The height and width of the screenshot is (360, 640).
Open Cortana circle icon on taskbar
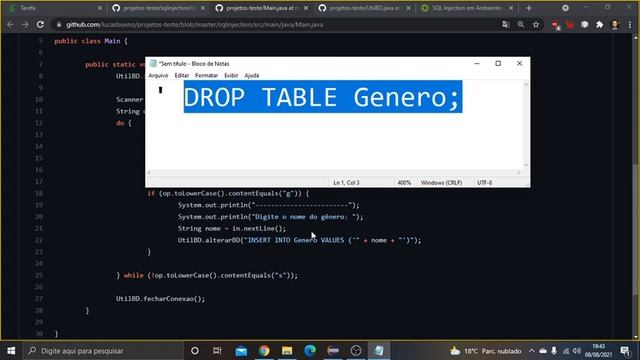point(195,351)
